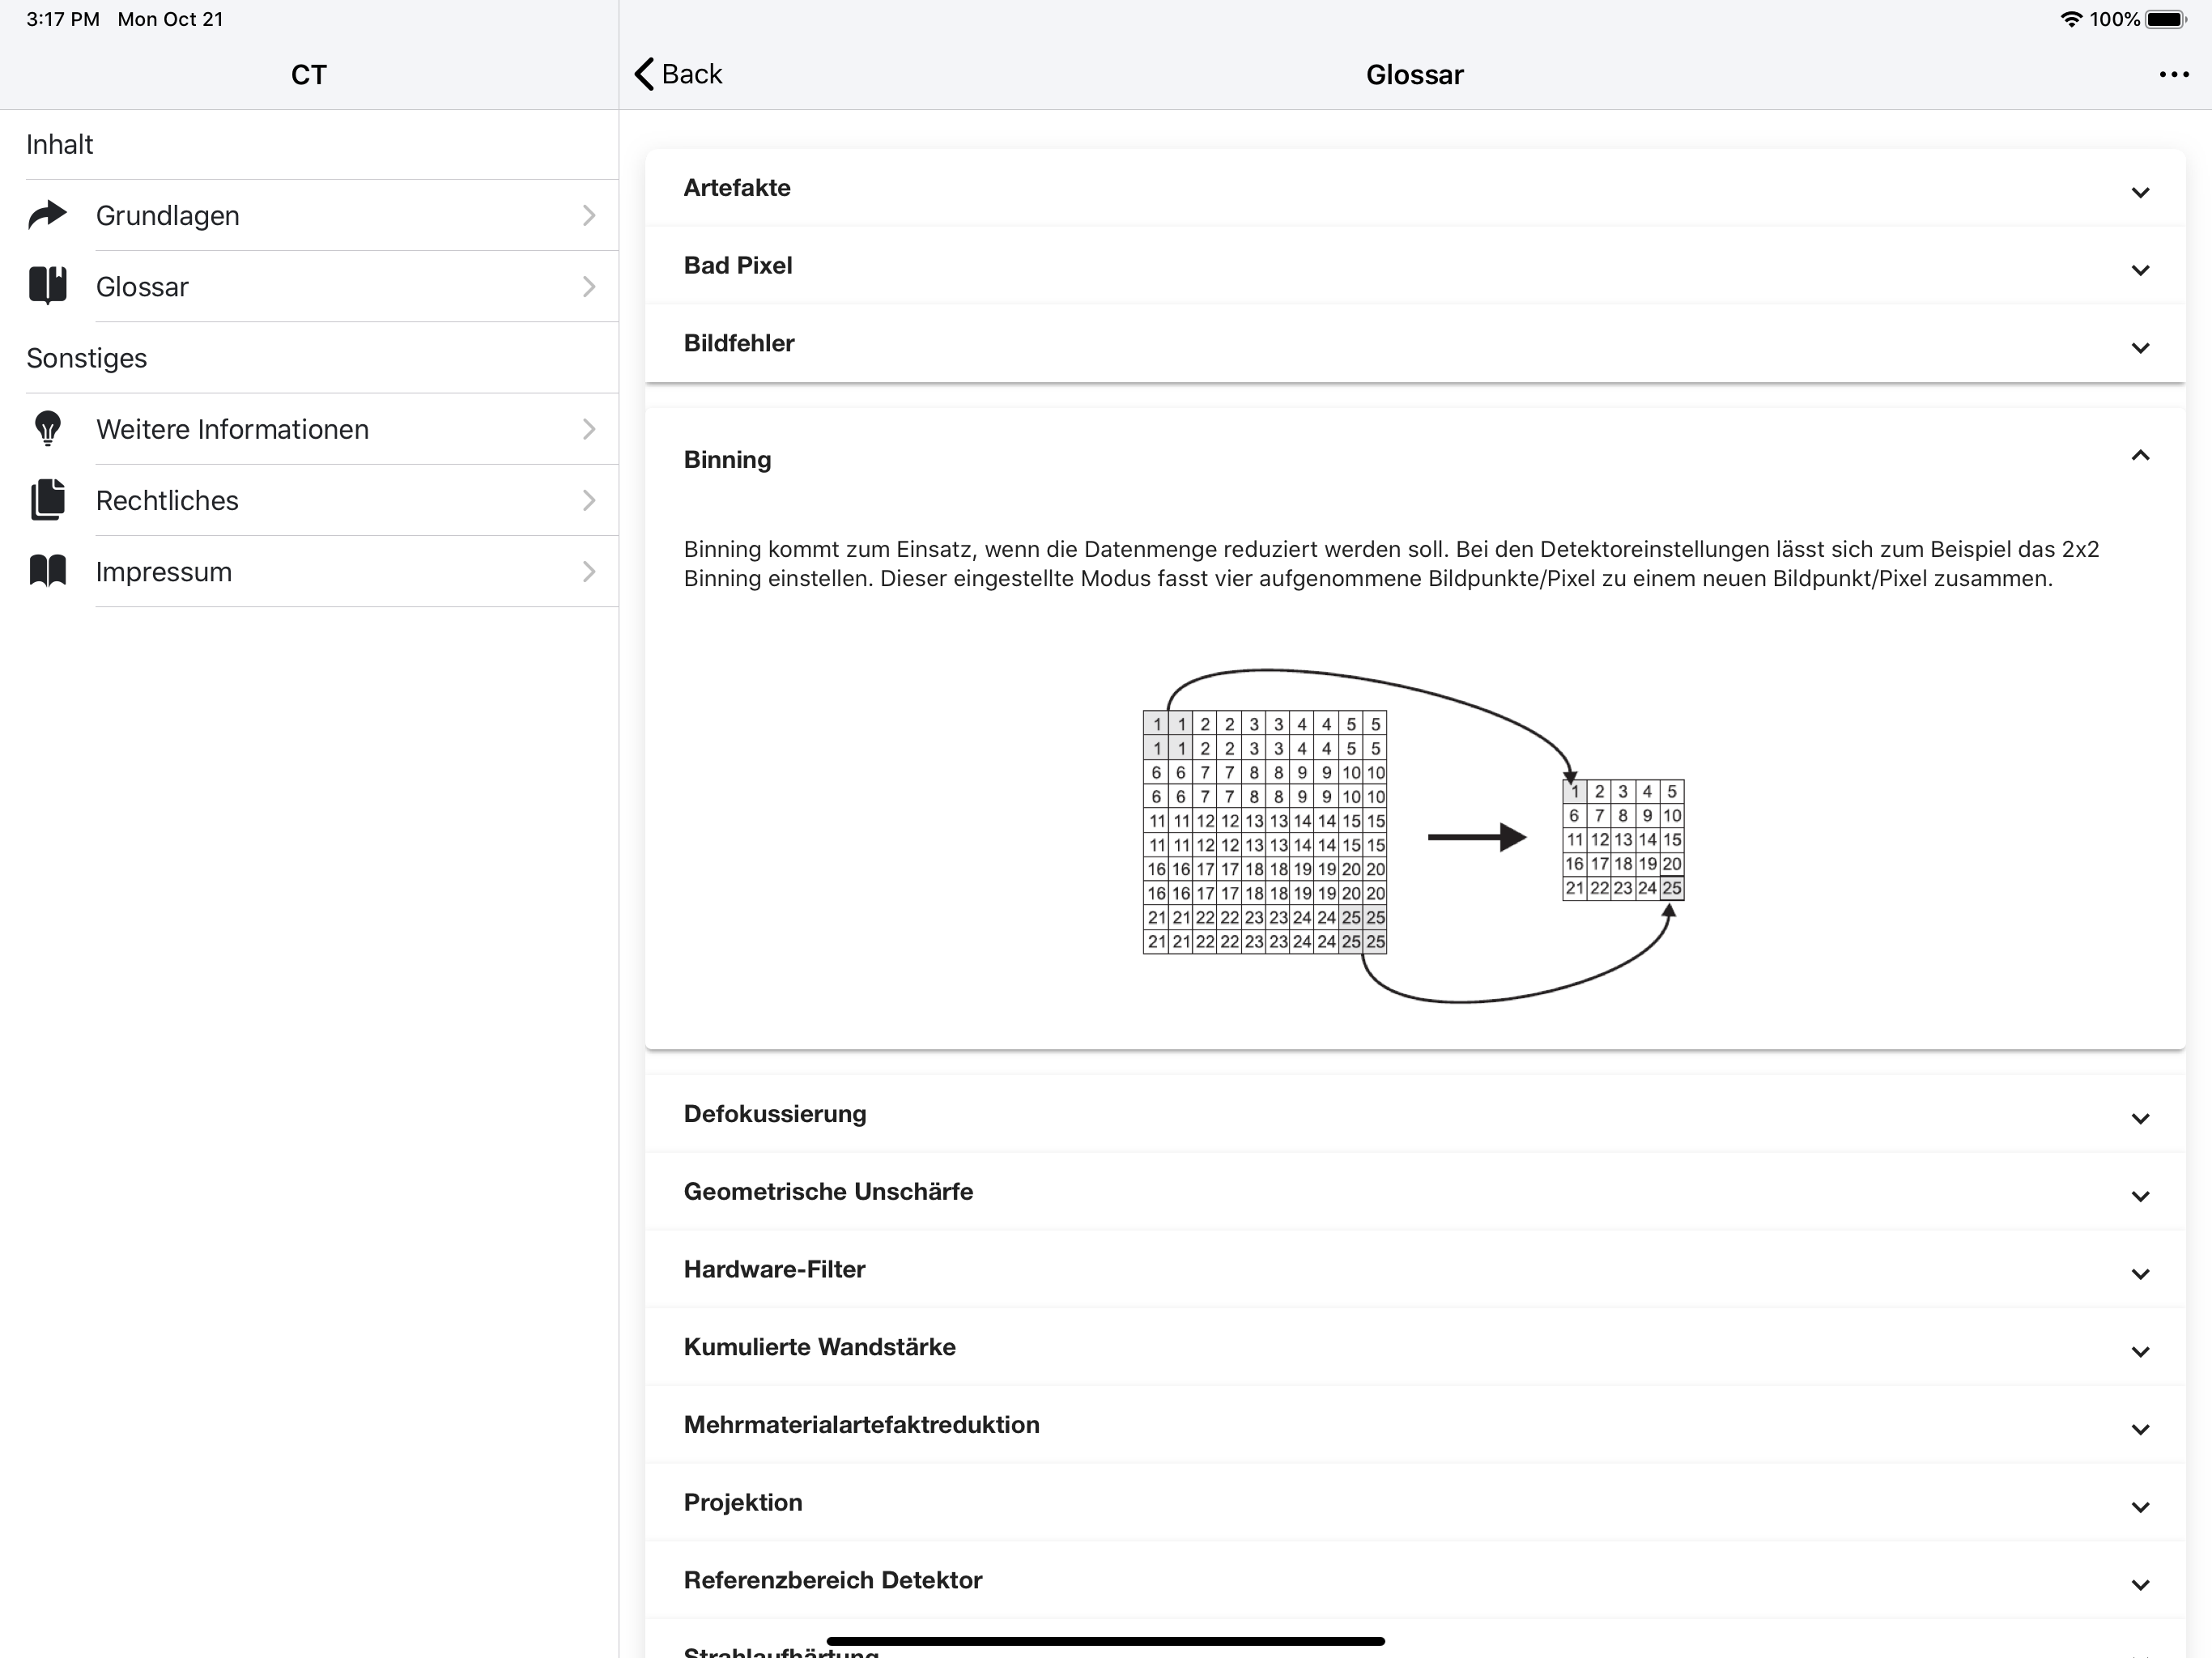Open Weitere Informationen in the sidebar

coord(309,429)
